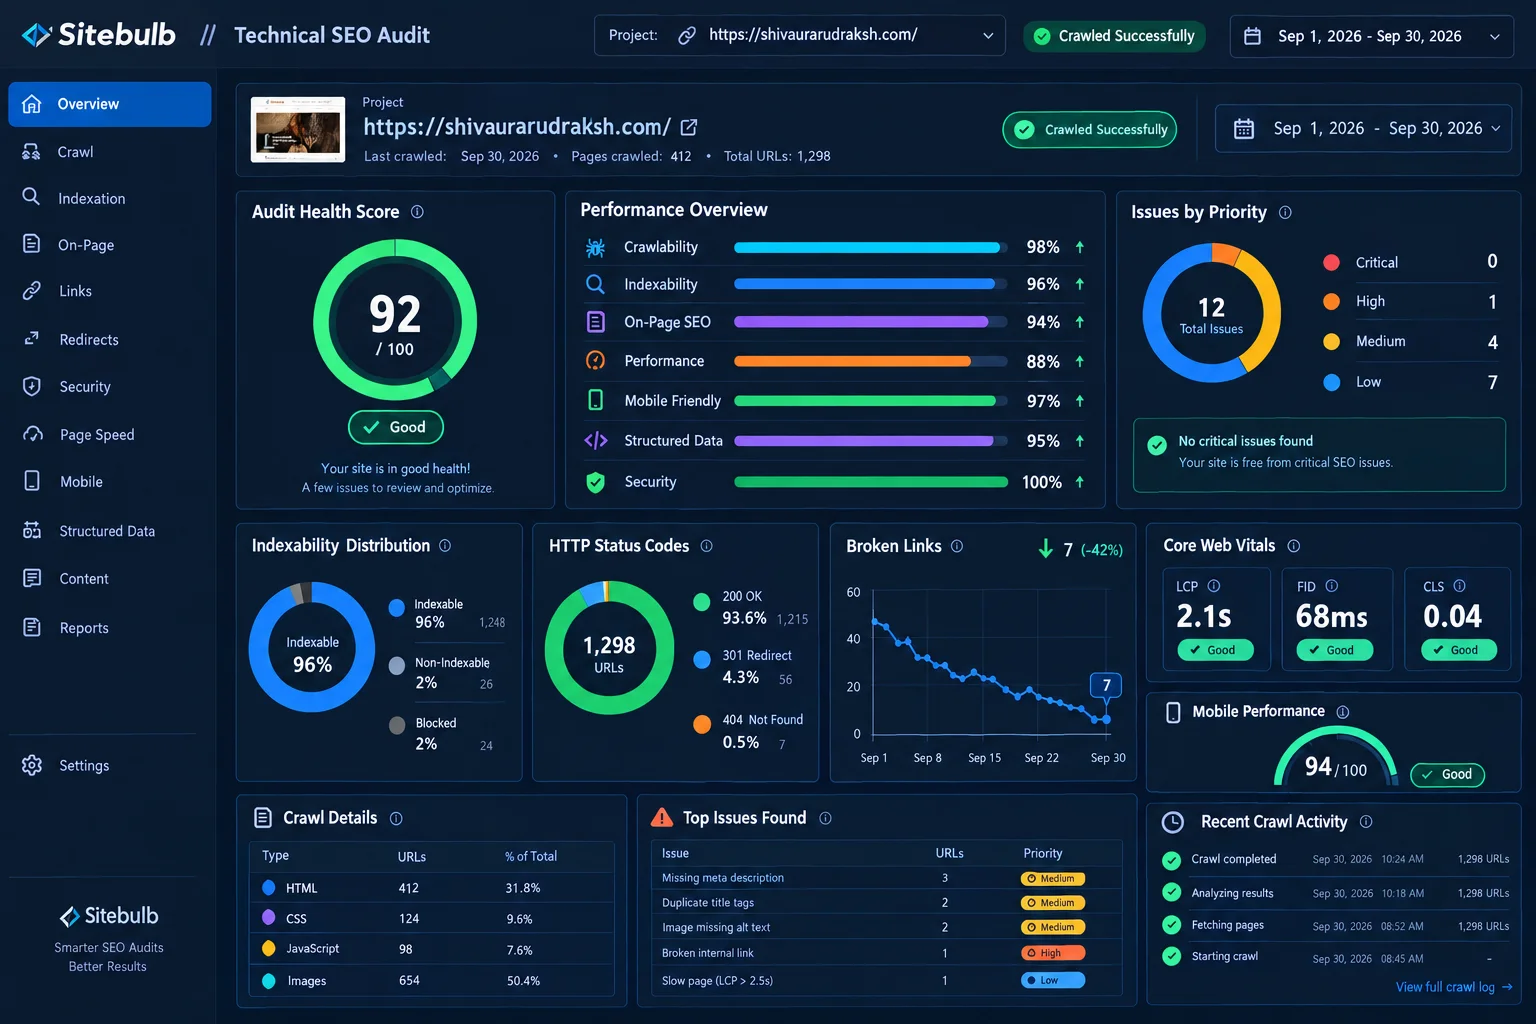Select the Overview sidebar tab
This screenshot has height=1024, width=1536.
(110, 104)
